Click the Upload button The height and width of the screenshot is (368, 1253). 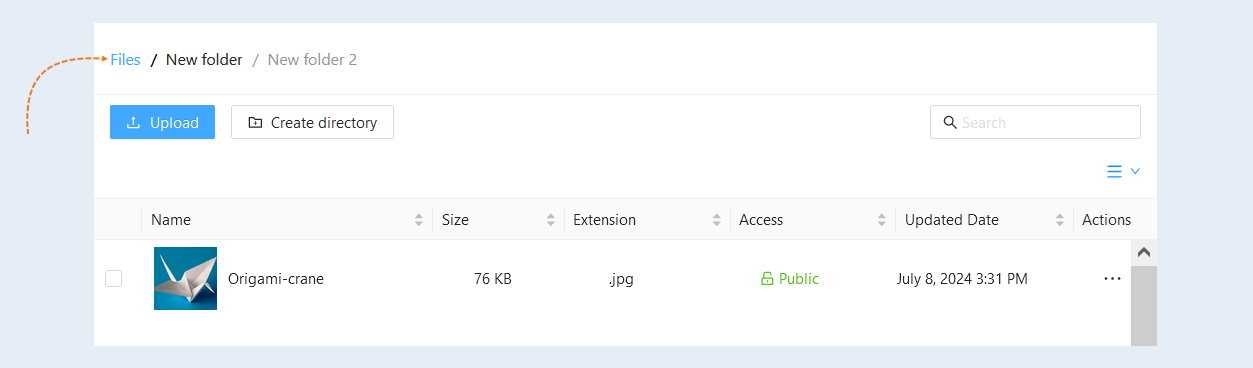tap(162, 123)
